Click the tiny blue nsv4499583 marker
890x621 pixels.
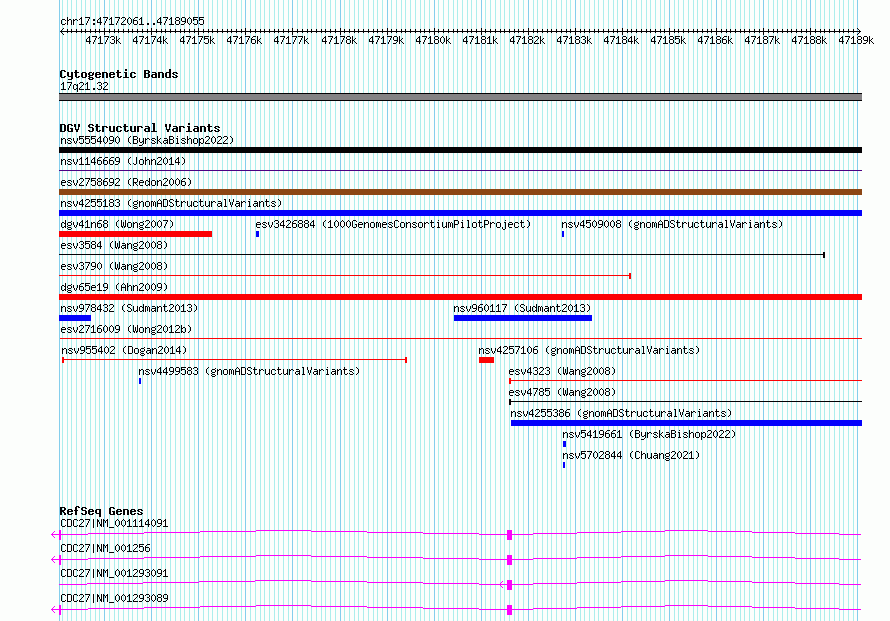[x=140, y=381]
